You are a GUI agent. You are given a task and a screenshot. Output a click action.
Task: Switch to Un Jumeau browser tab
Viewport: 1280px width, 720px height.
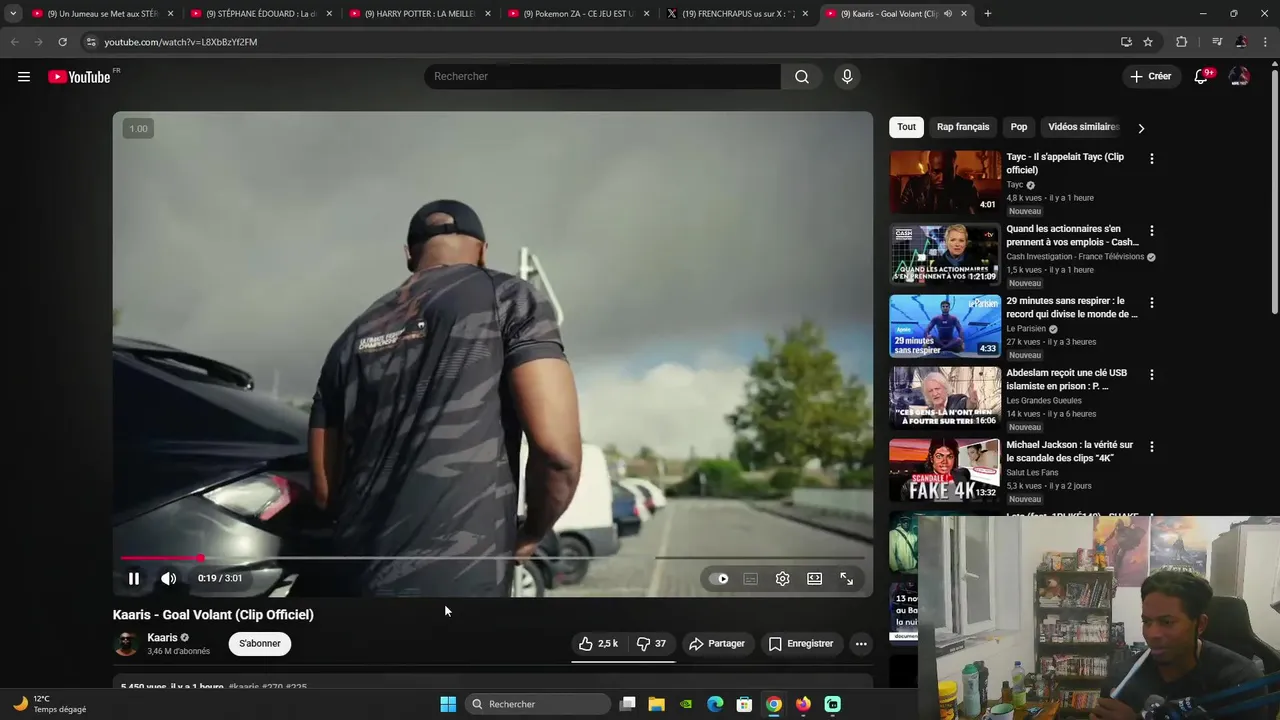click(x=102, y=14)
